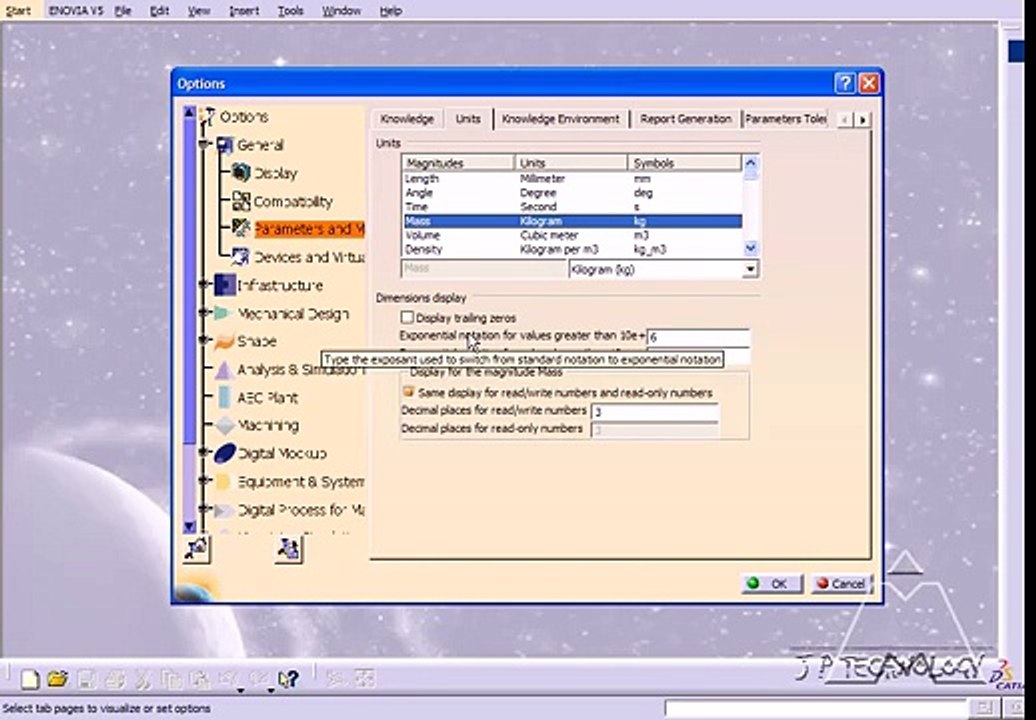Click the greyed Print toolbar icon
1036x720 pixels.
point(115,679)
